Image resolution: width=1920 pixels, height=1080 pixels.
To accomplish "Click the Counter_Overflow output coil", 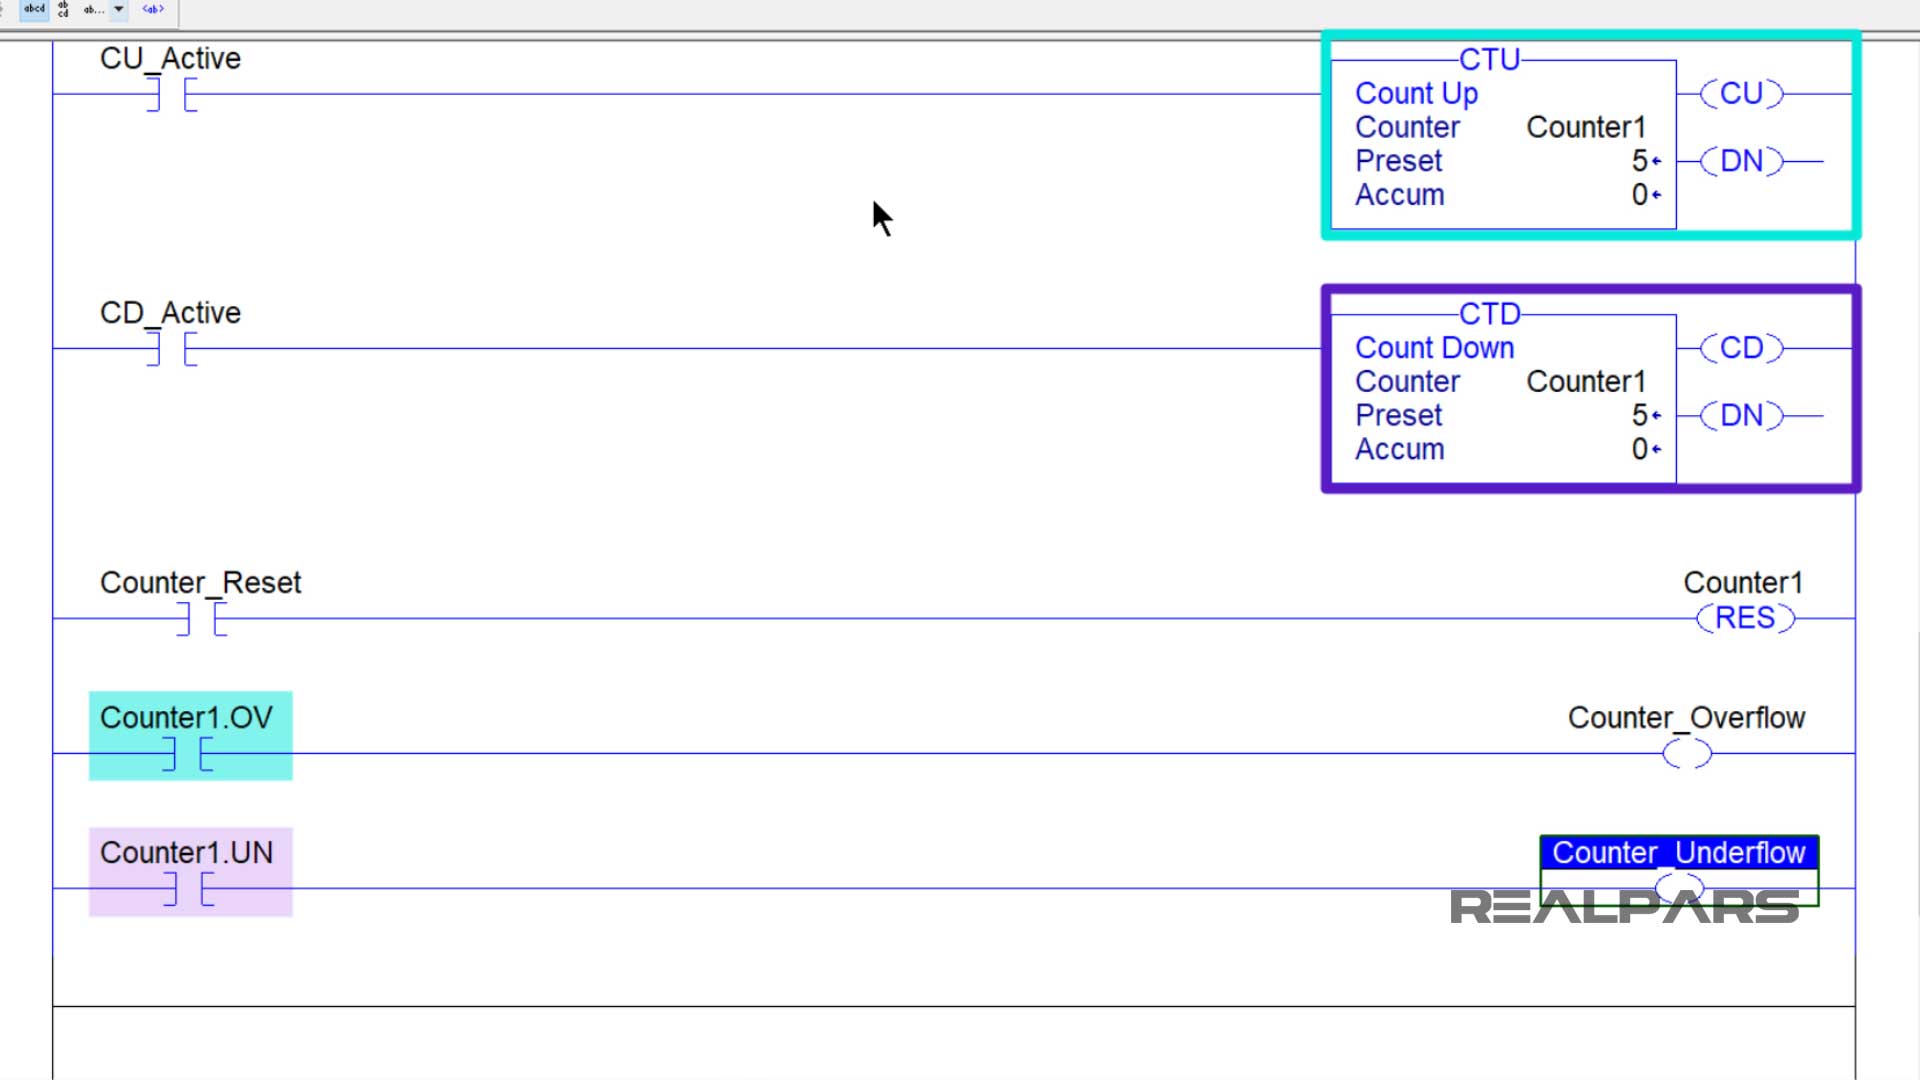I will (1686, 754).
